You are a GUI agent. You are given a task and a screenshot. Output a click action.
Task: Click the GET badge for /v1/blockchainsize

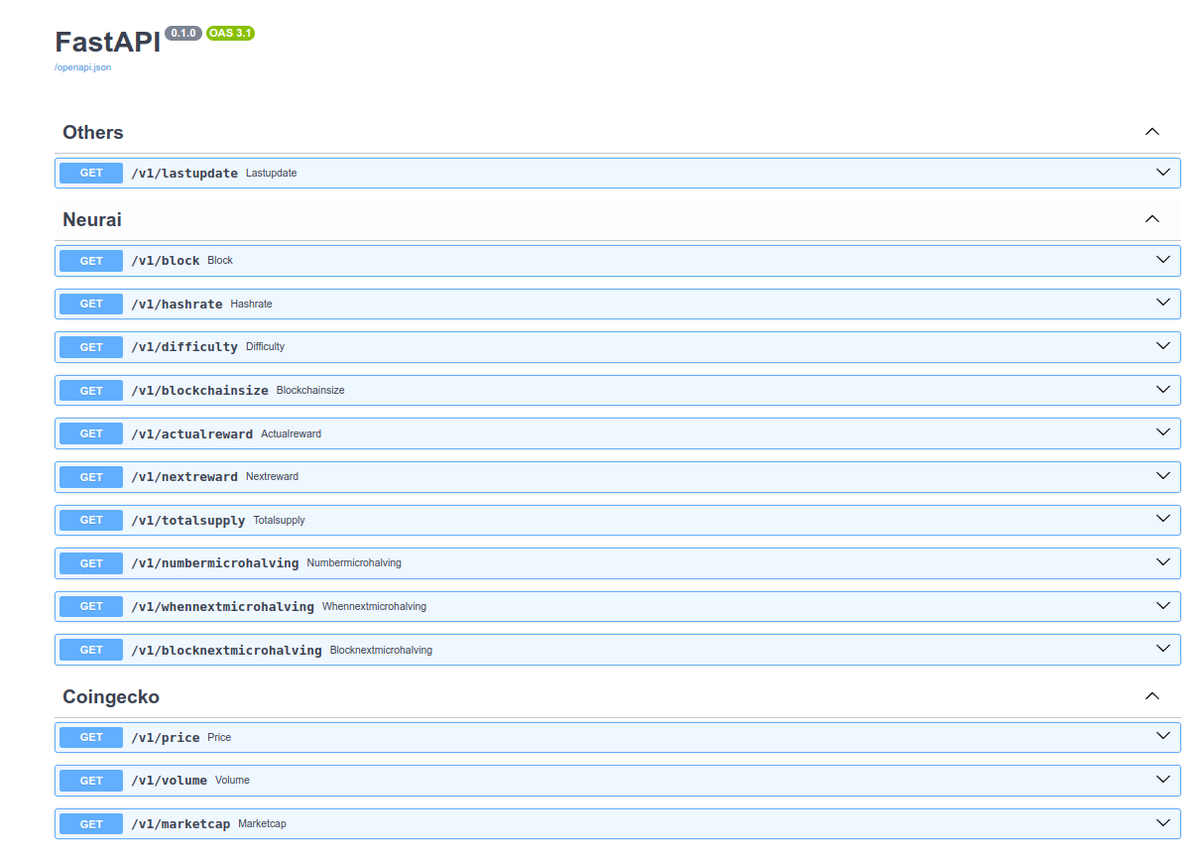pyautogui.click(x=91, y=390)
